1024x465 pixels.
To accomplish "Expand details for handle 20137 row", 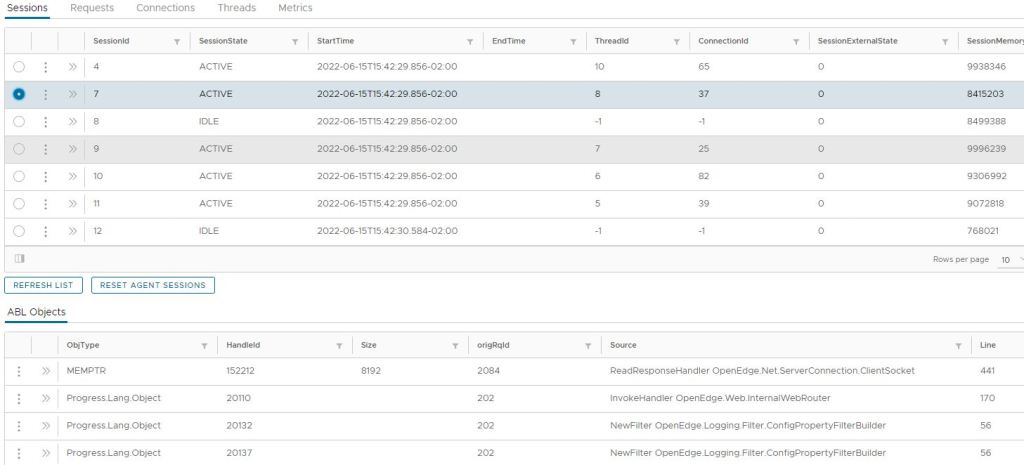I will pos(45,453).
